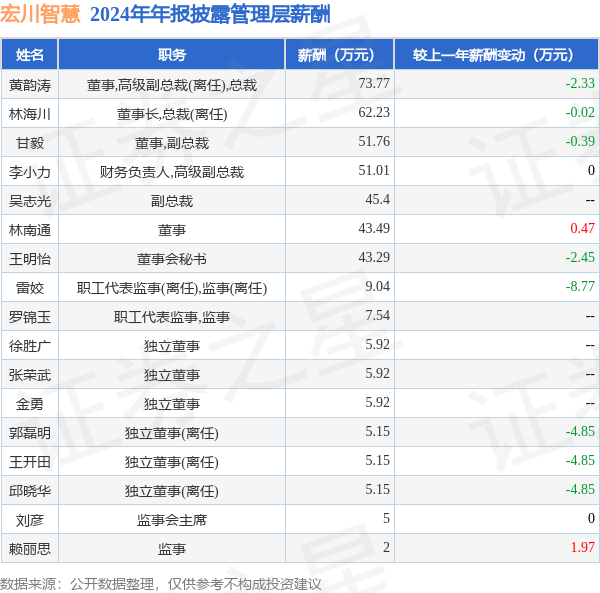Select the change value -0.02
The height and width of the screenshot is (593, 600).
580,112
